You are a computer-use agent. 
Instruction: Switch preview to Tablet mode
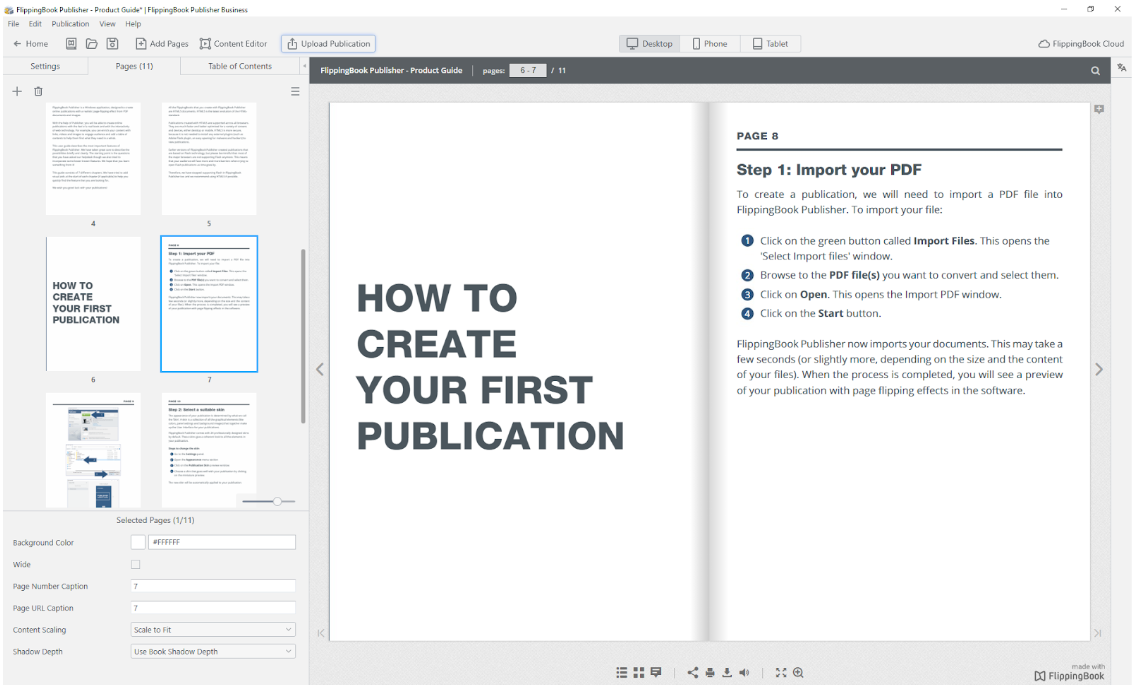[x=770, y=44]
